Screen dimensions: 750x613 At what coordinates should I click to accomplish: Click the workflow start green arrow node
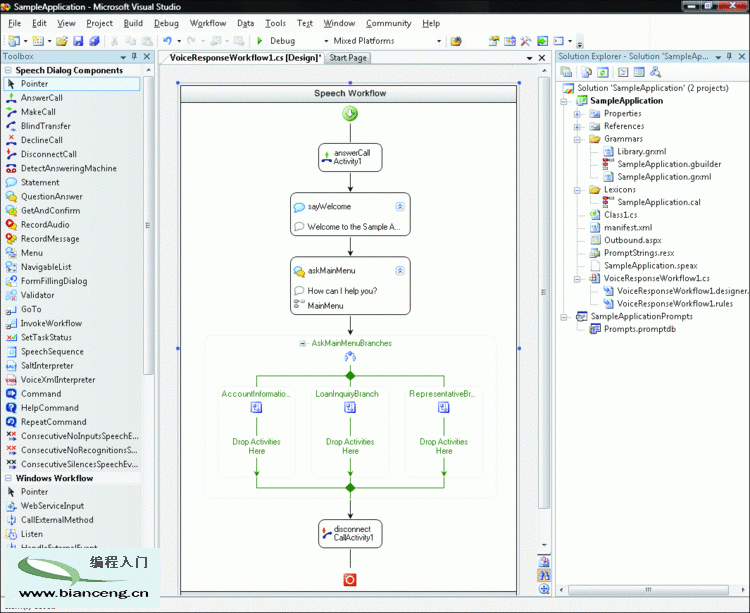[x=350, y=114]
